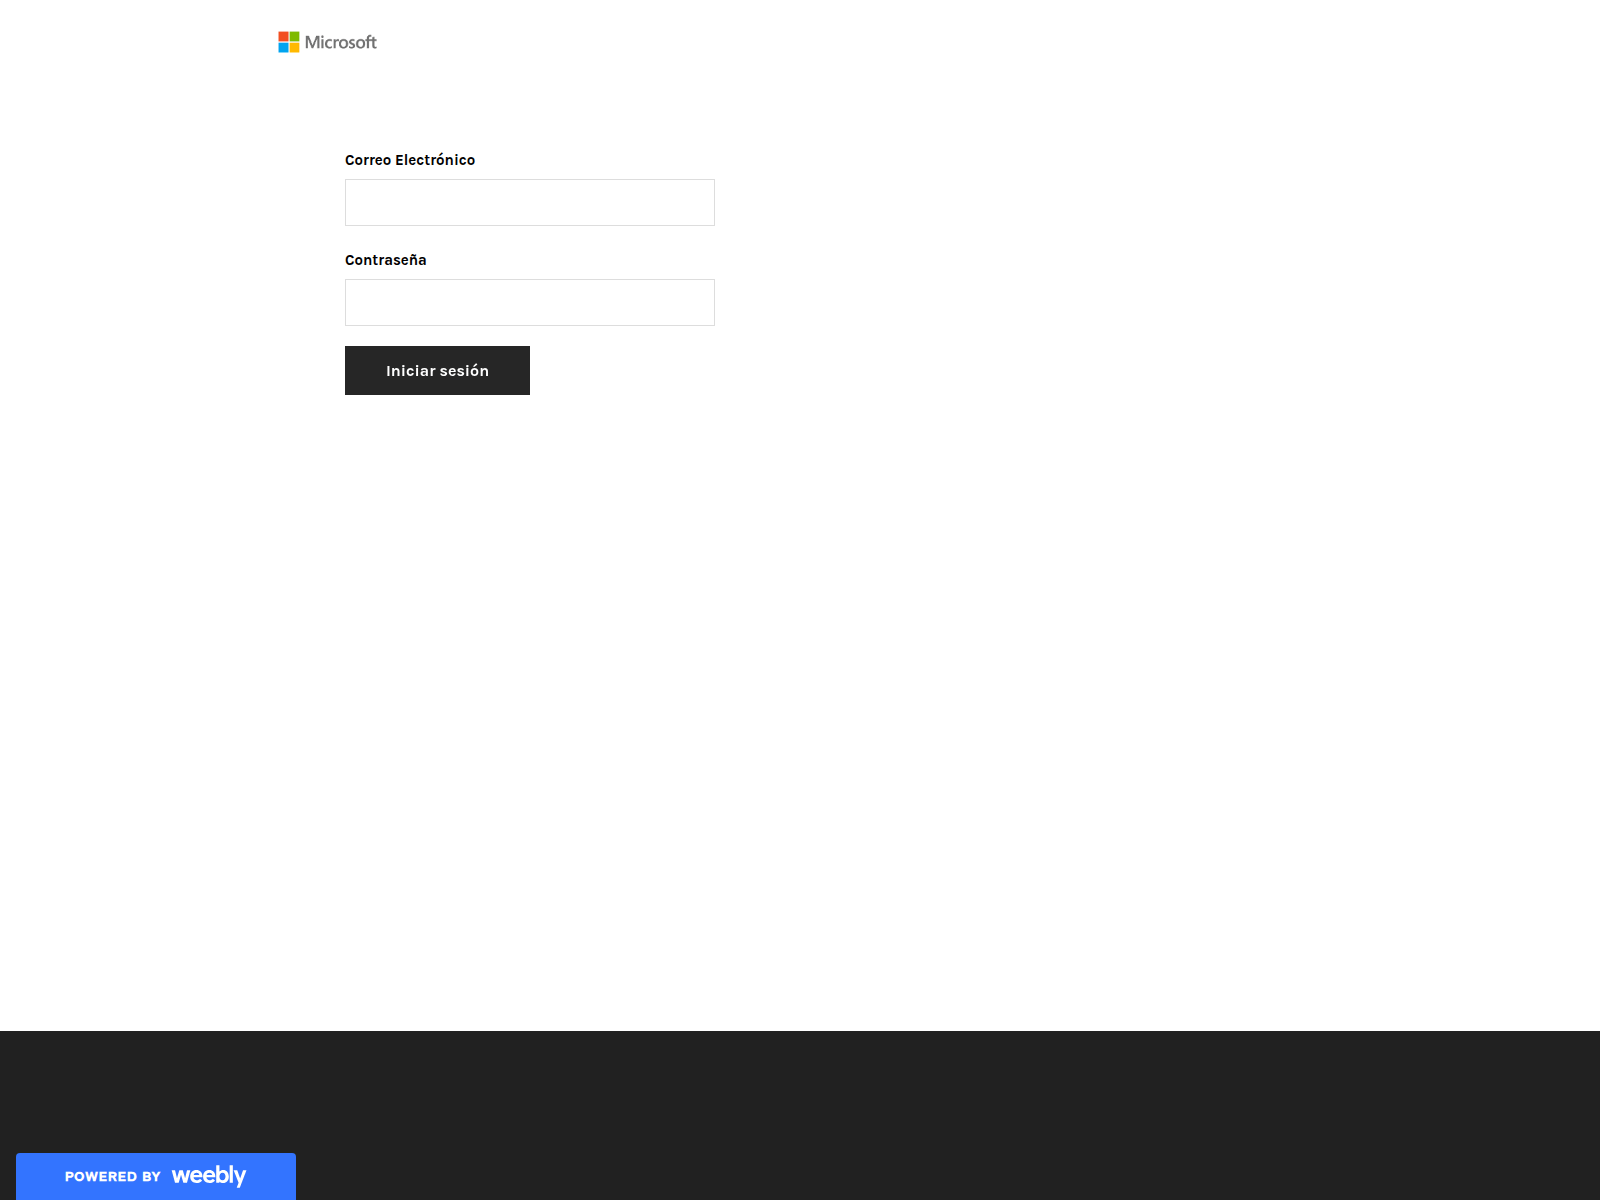Focus the Contraseña password field
Viewport: 1600px width, 1200px height.
529,303
